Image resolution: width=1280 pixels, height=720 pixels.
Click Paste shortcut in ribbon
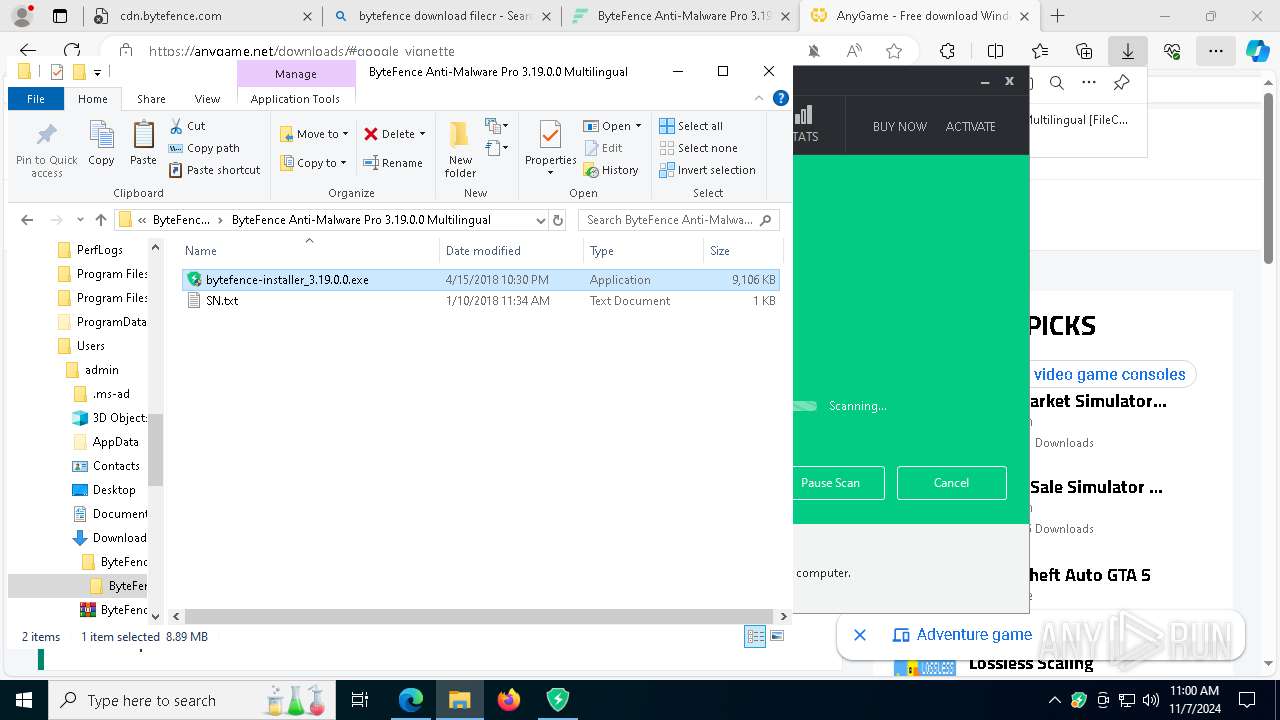click(x=214, y=170)
